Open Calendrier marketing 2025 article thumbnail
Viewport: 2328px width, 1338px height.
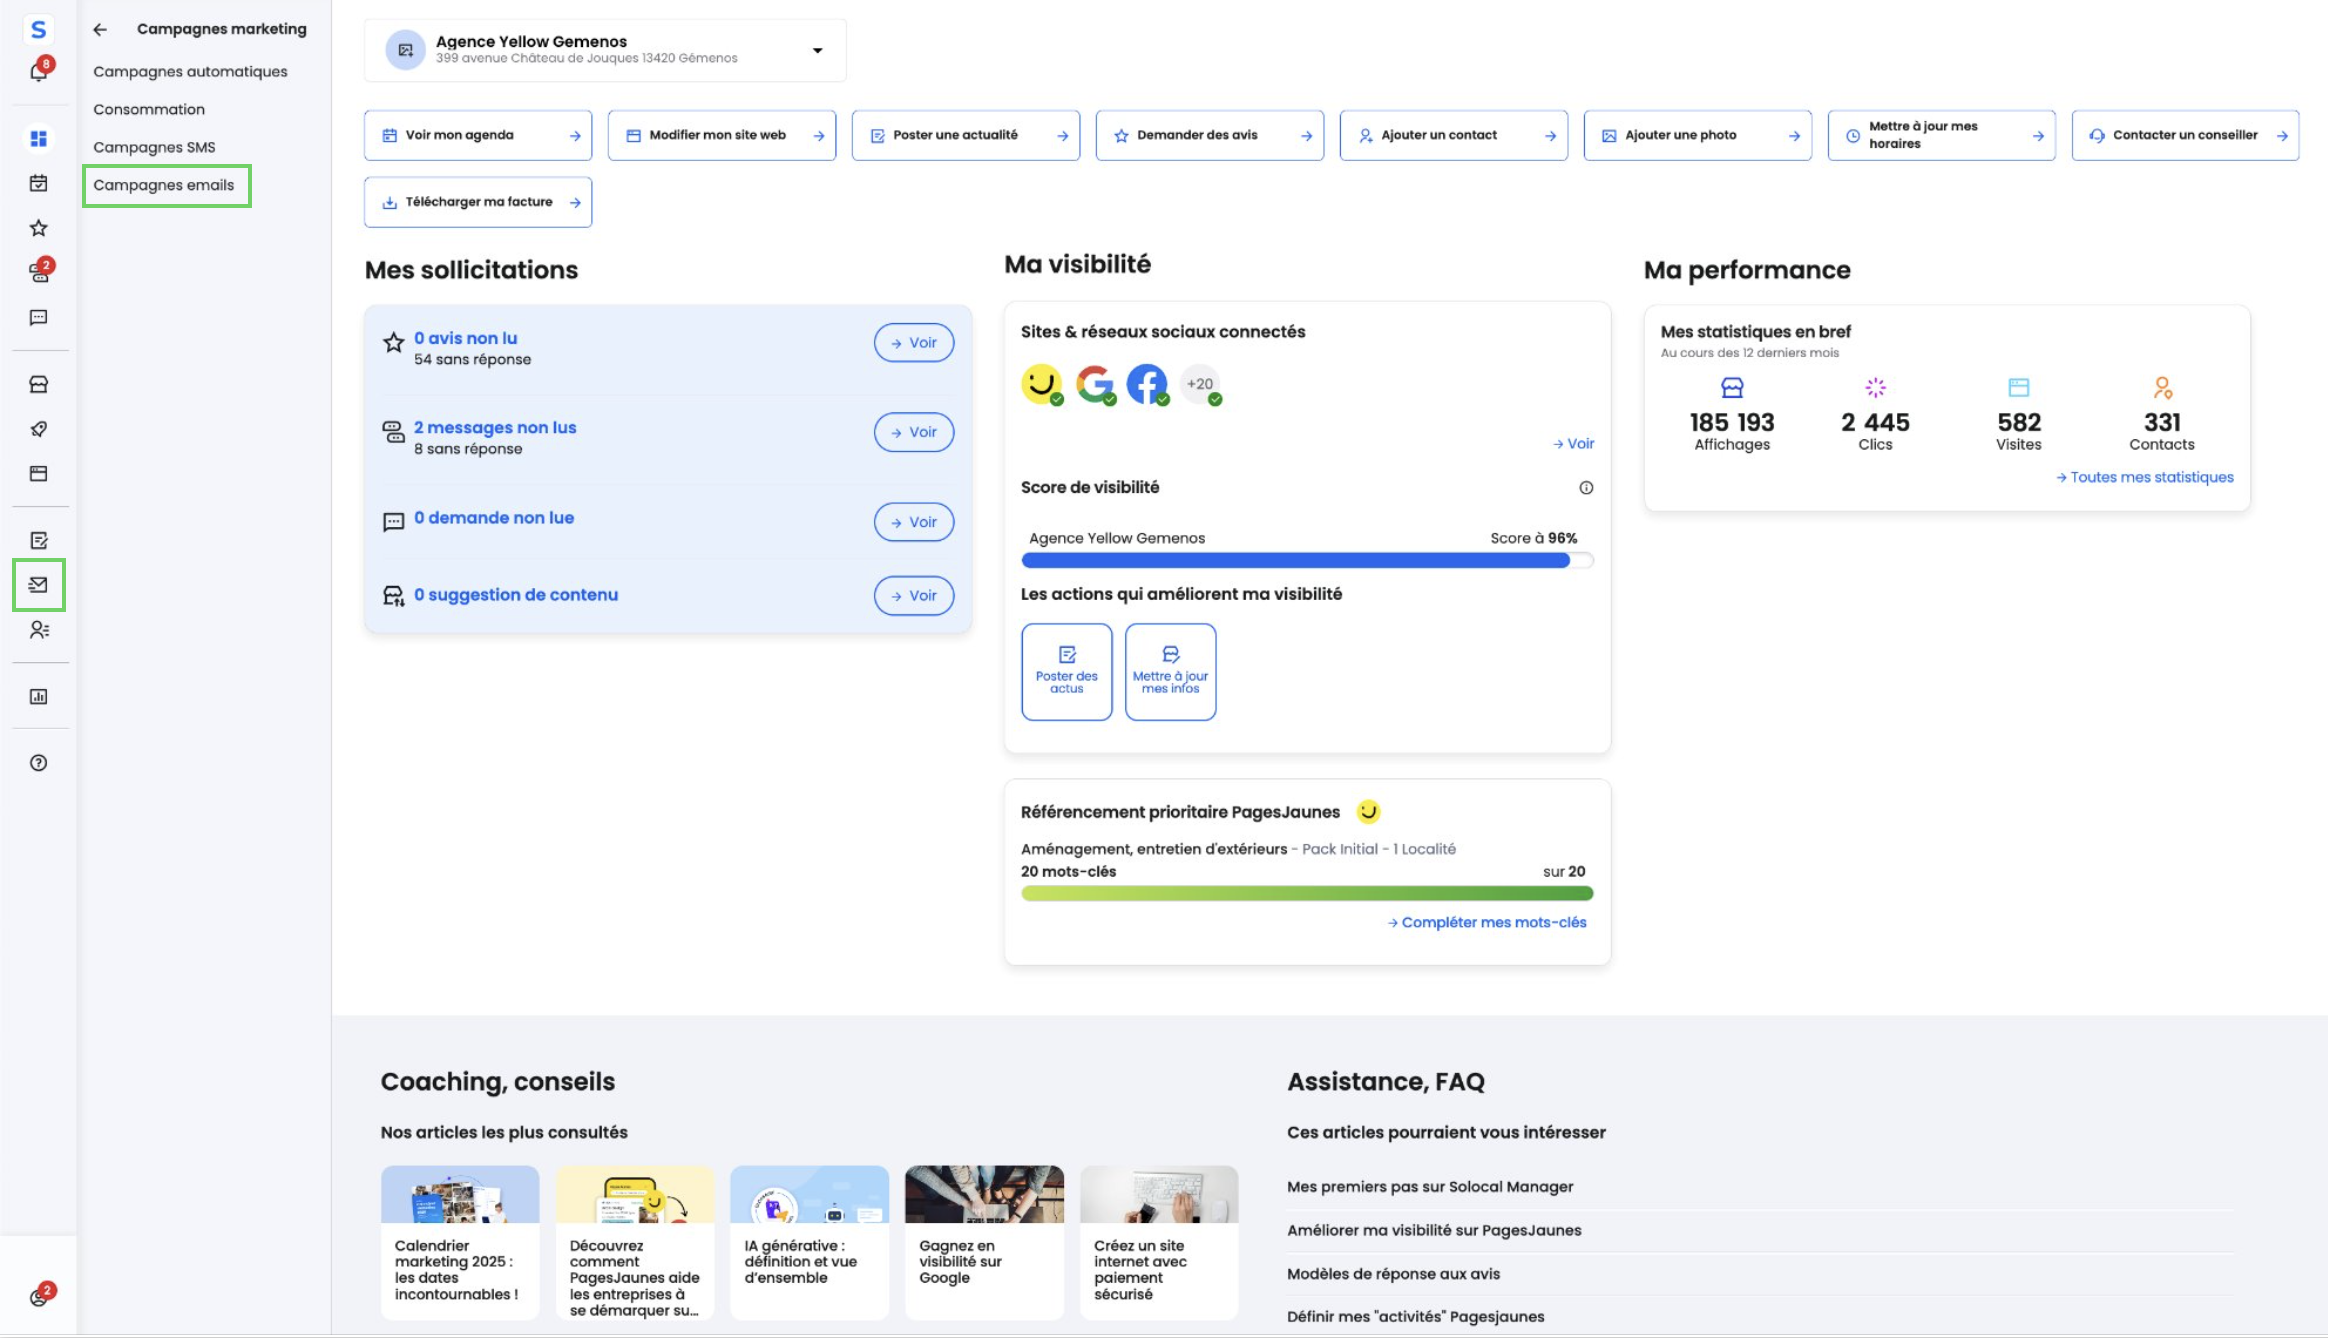click(460, 1195)
